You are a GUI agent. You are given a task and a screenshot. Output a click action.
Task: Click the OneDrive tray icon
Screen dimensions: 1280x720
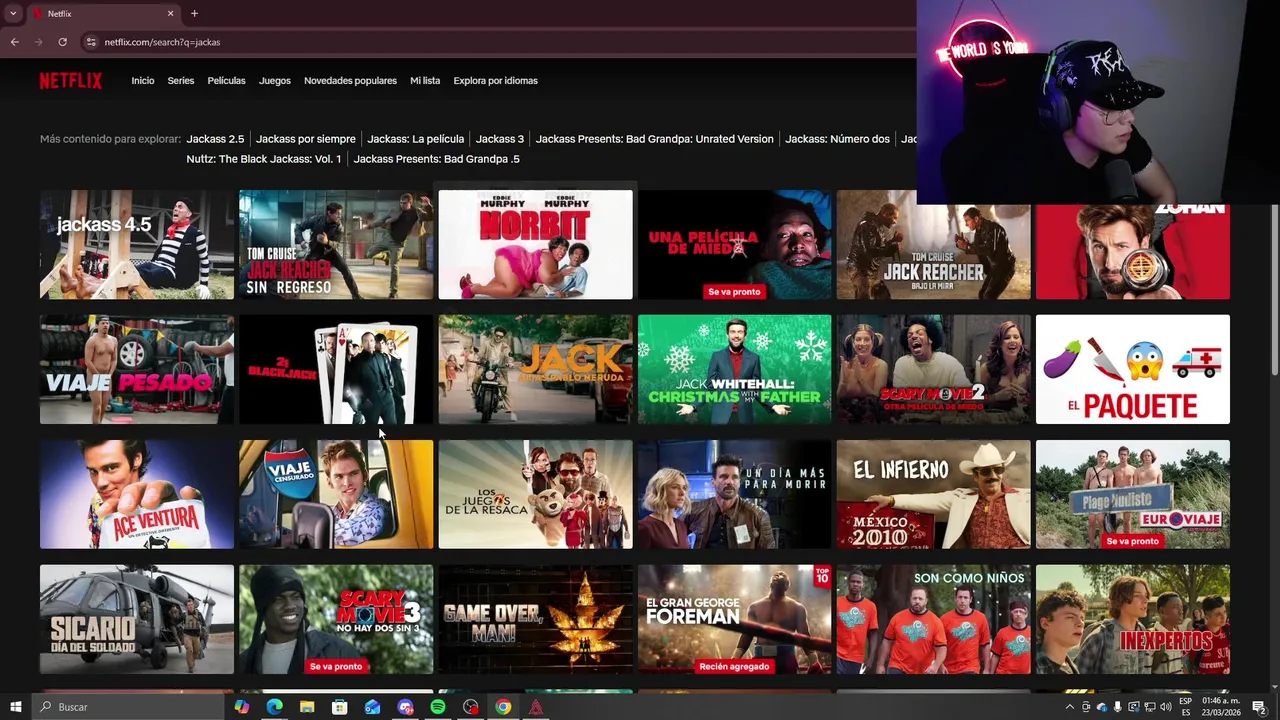[x=1102, y=707]
